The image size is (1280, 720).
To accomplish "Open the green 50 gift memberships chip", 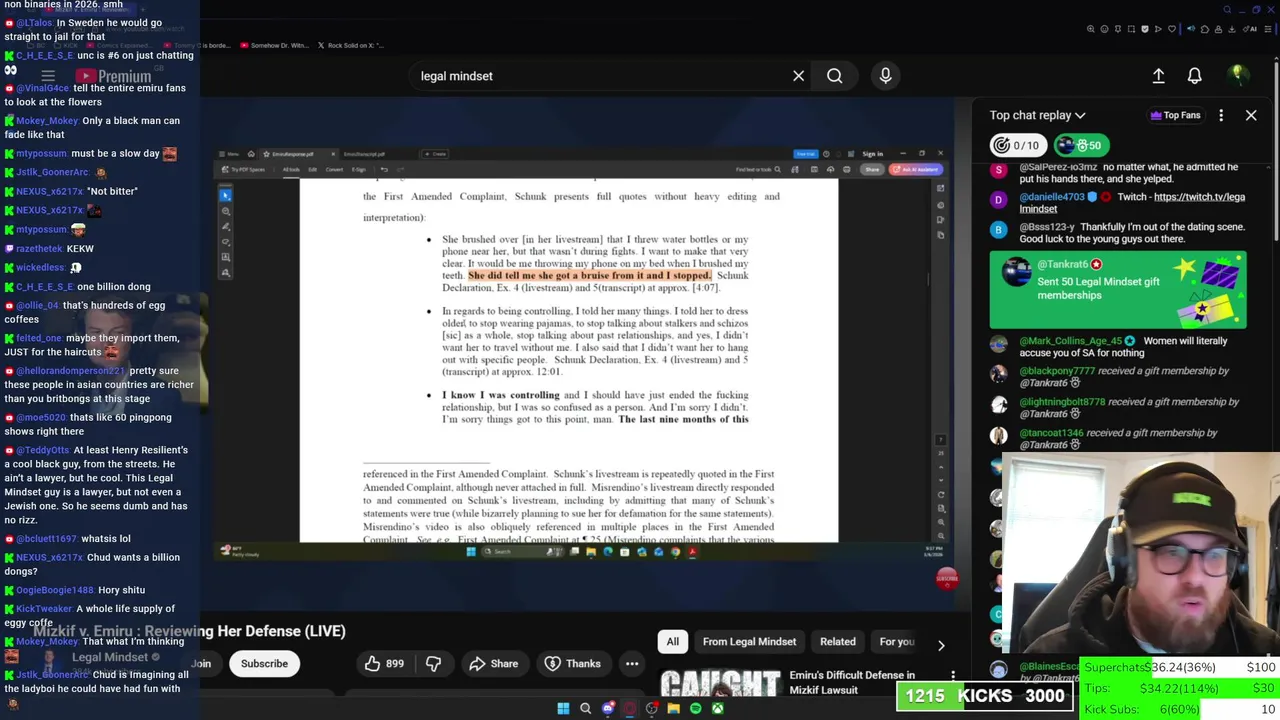I will 1081,145.
